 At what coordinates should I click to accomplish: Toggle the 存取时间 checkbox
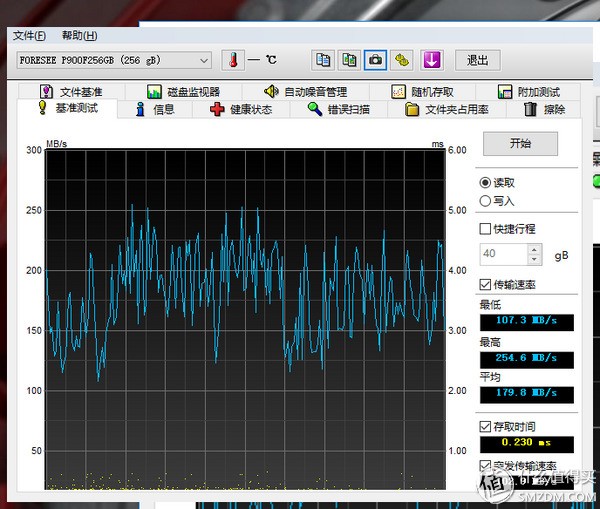click(x=485, y=426)
